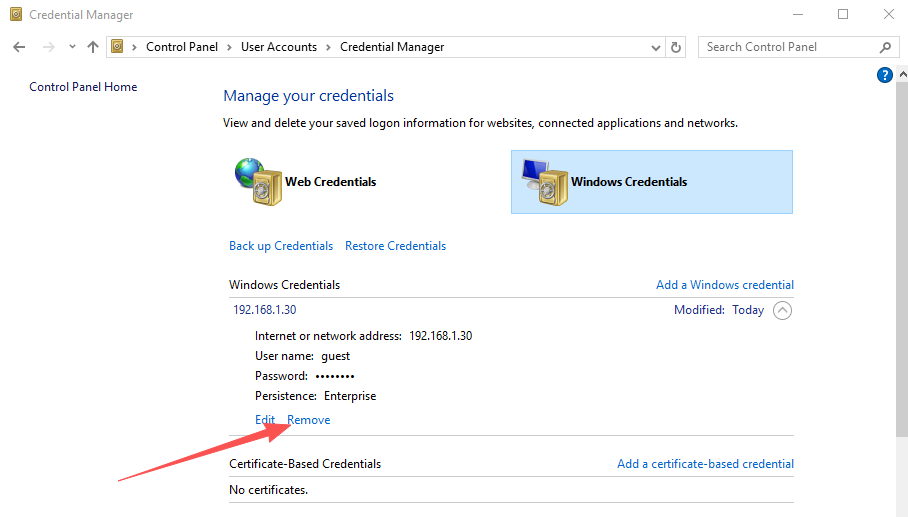The height and width of the screenshot is (517, 908).
Task: Expand chevron after Control Panel breadcrumb
Action: click(x=229, y=47)
